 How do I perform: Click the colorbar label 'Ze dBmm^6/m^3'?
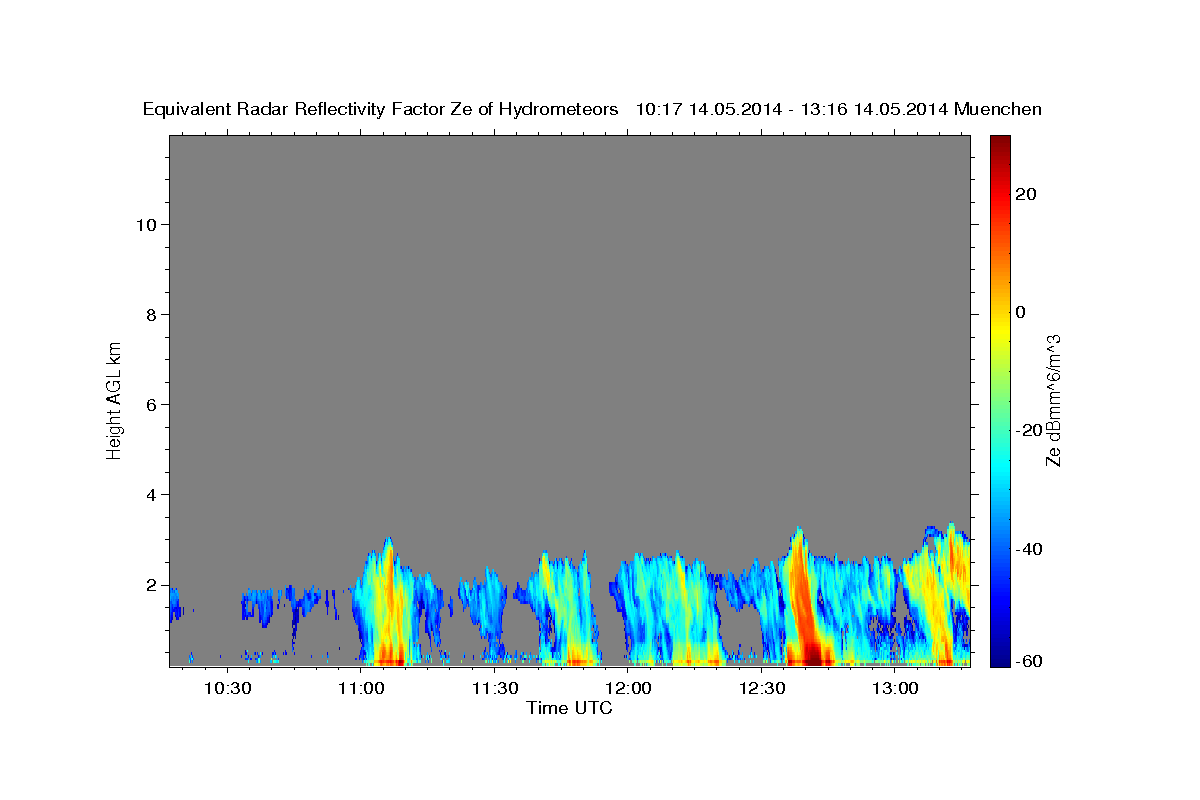coord(1053,400)
